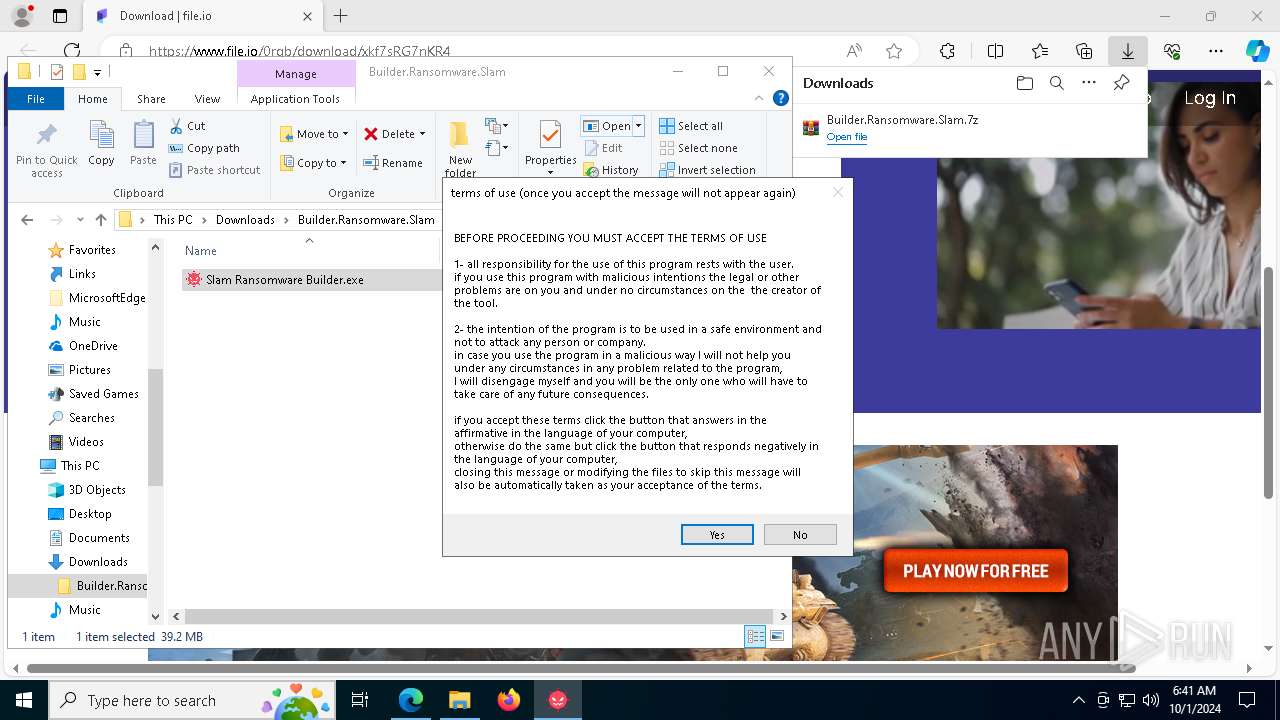1280x720 pixels.
Task: Select Documents in the navigation pane
Action: tap(99, 538)
